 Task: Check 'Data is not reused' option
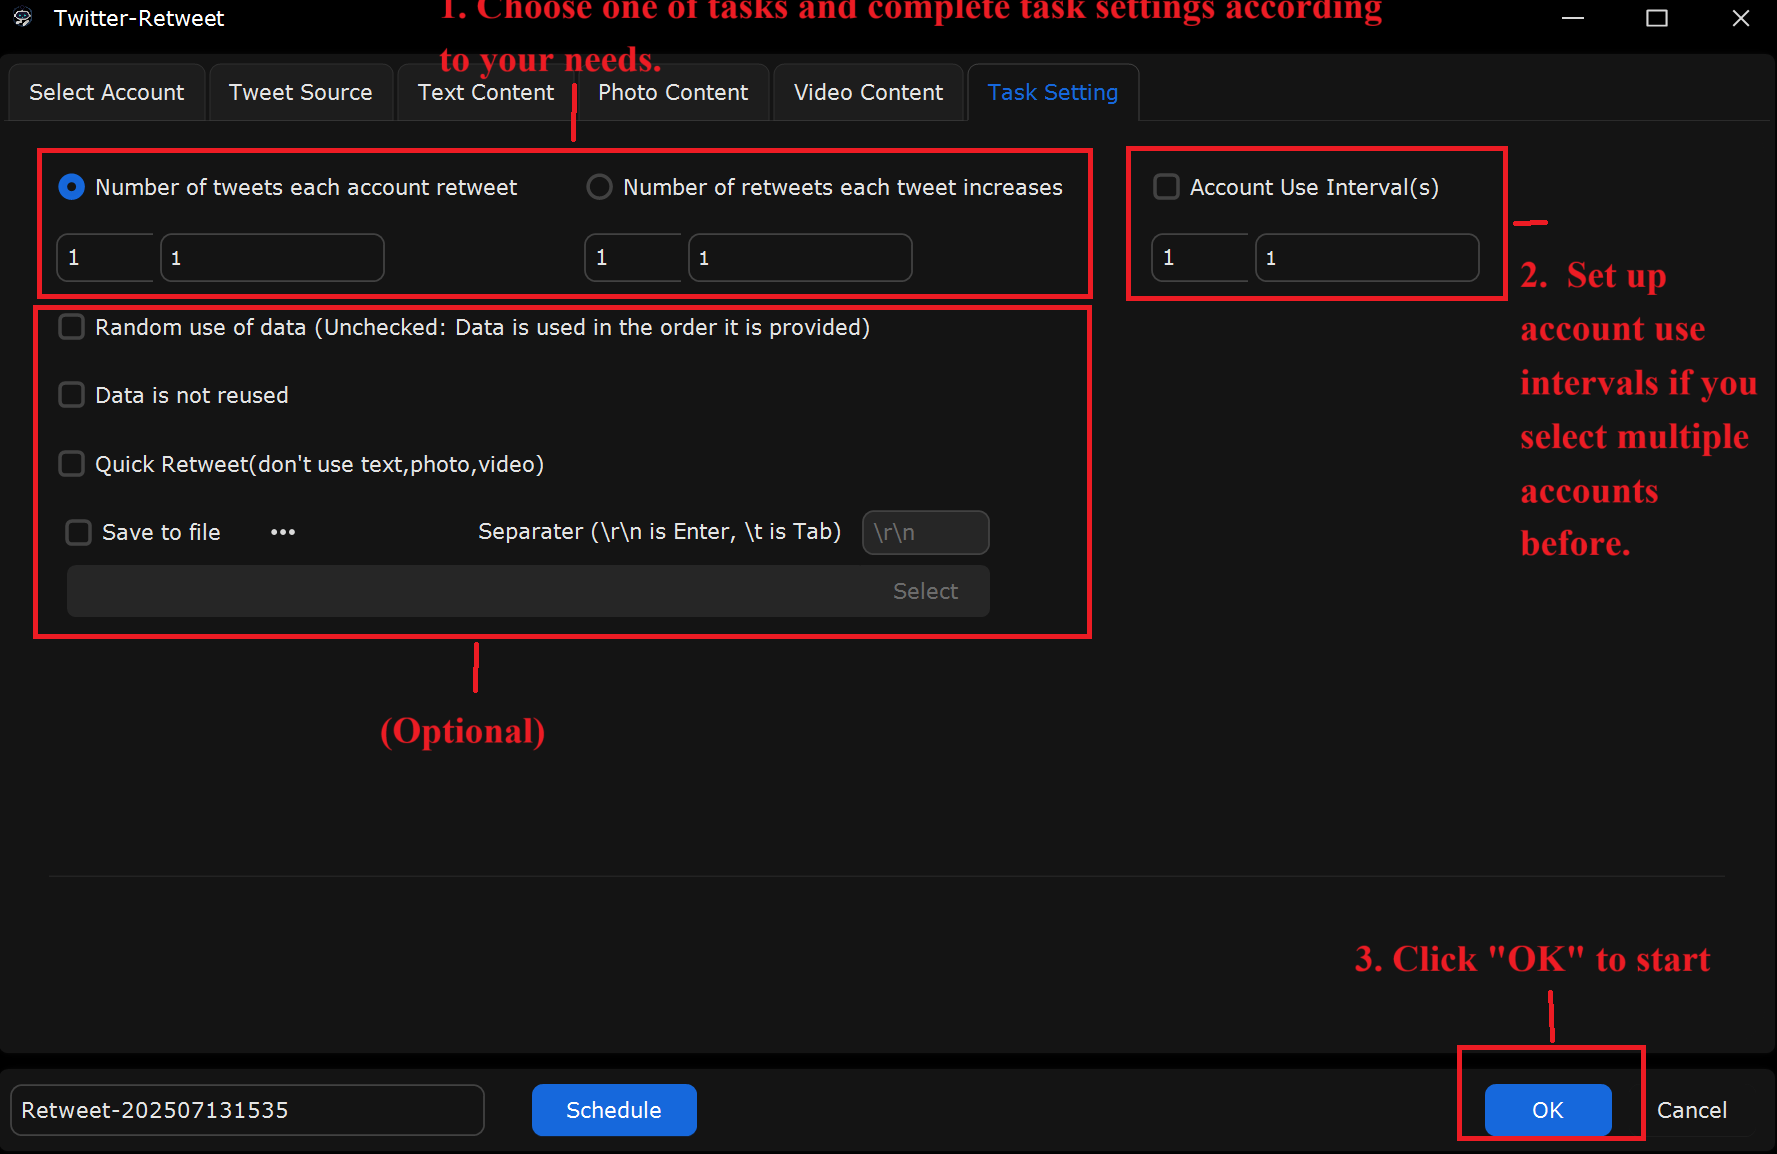pyautogui.click(x=71, y=395)
